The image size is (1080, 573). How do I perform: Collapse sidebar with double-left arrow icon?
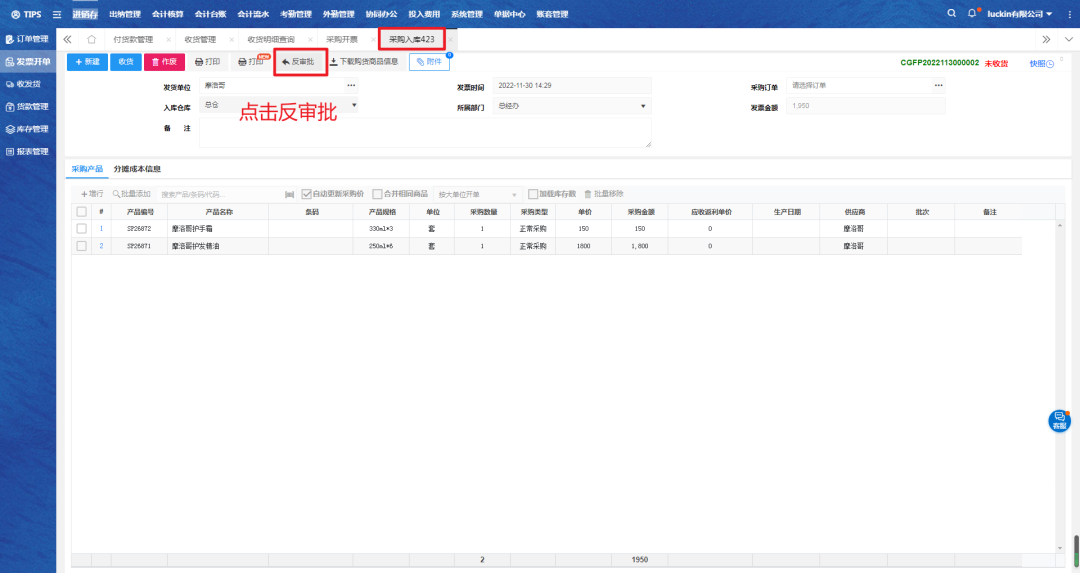point(67,39)
